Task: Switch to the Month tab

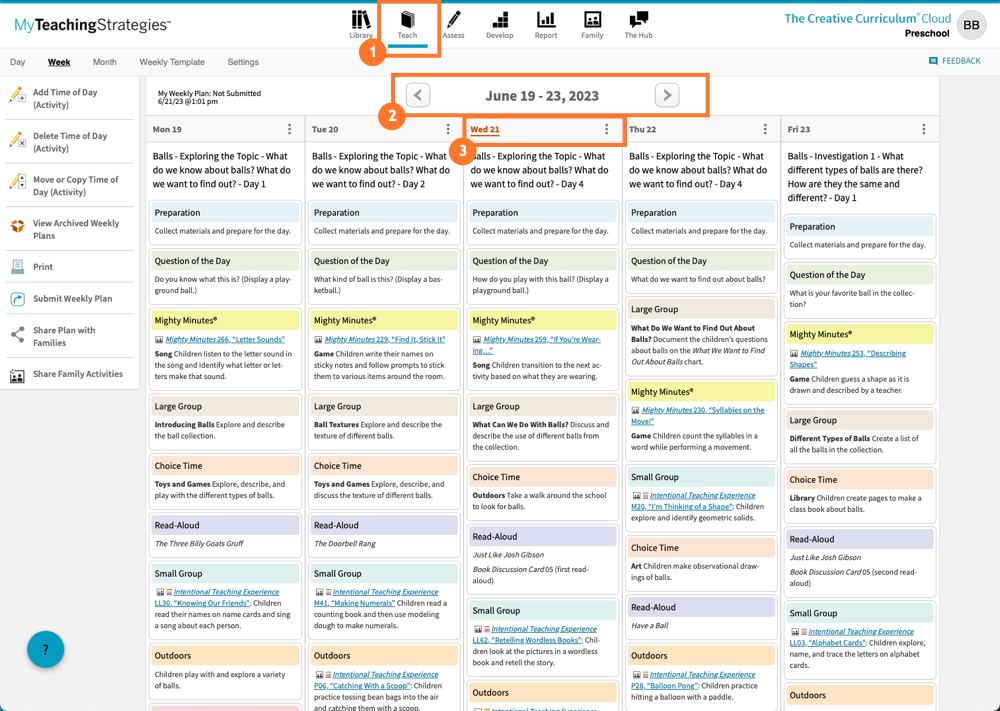Action: coord(103,62)
